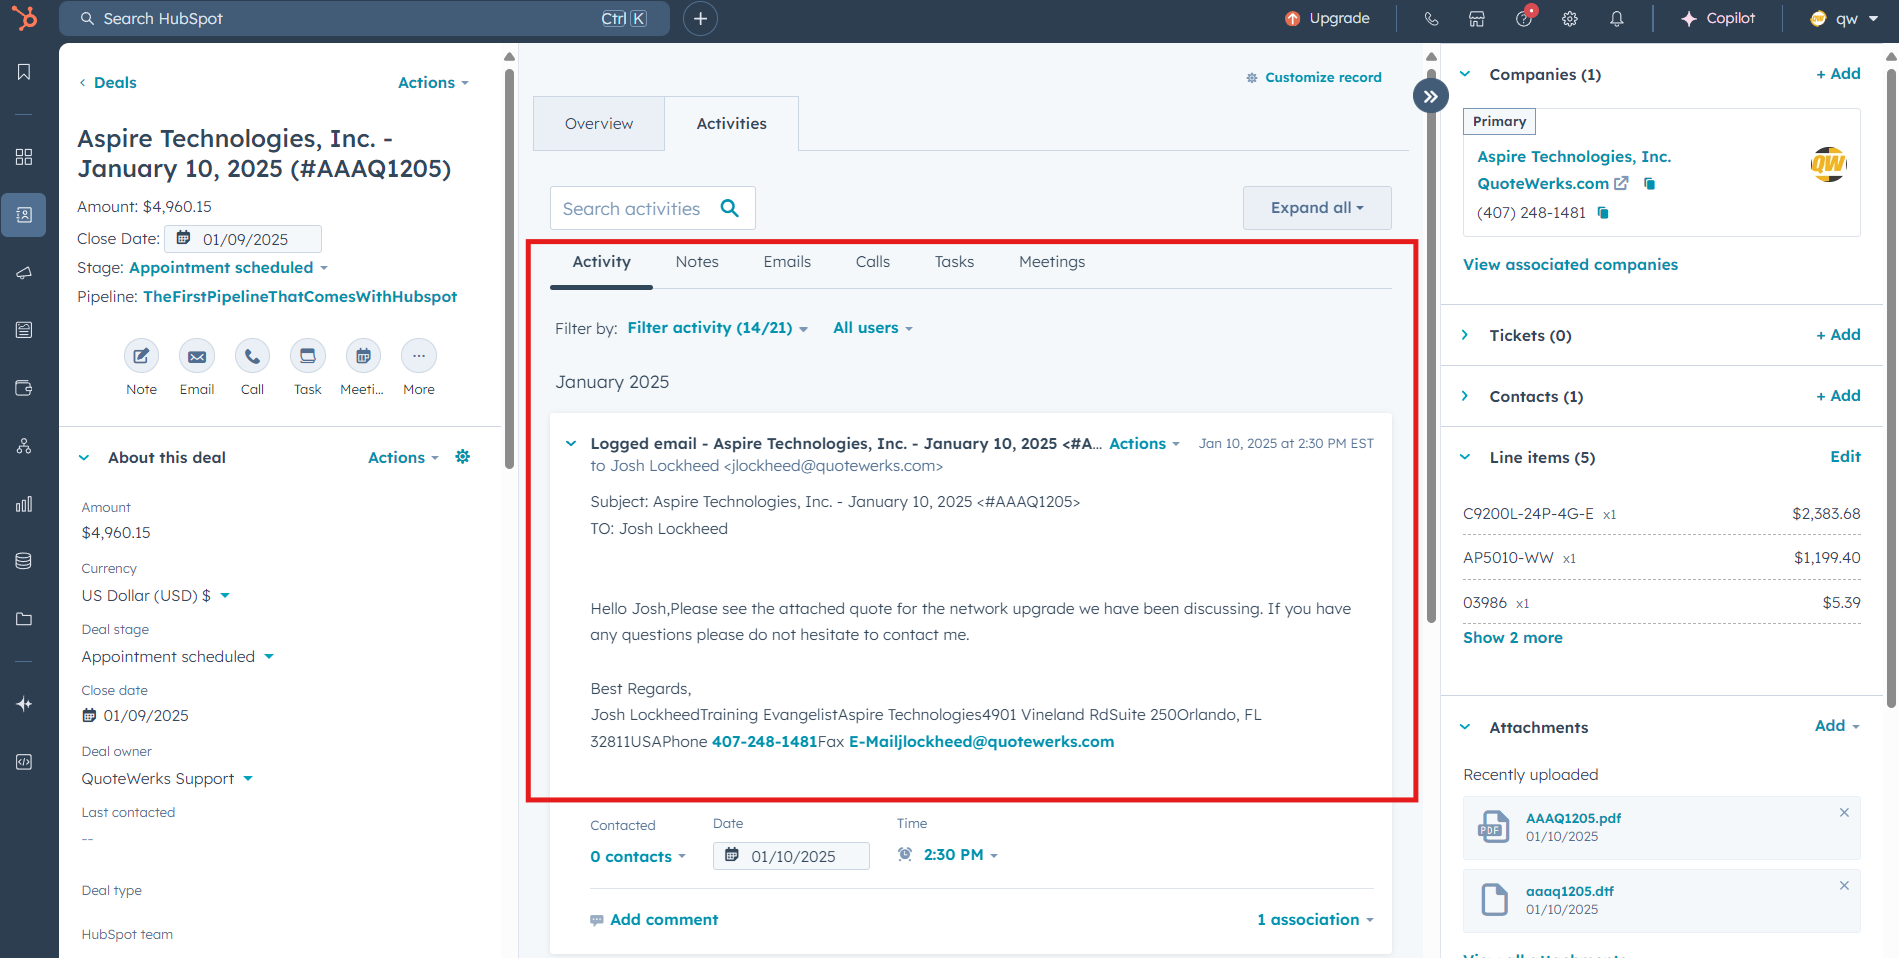Screen dimensions: 1899x958
Task: Show 2 more line items
Action: tap(1512, 637)
